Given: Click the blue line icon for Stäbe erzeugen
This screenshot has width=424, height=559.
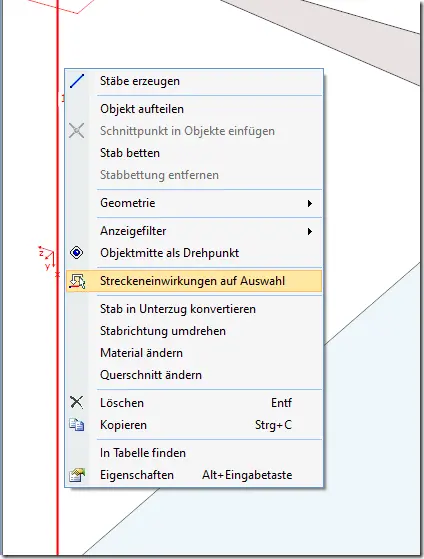Looking at the screenshot, I should (77, 81).
